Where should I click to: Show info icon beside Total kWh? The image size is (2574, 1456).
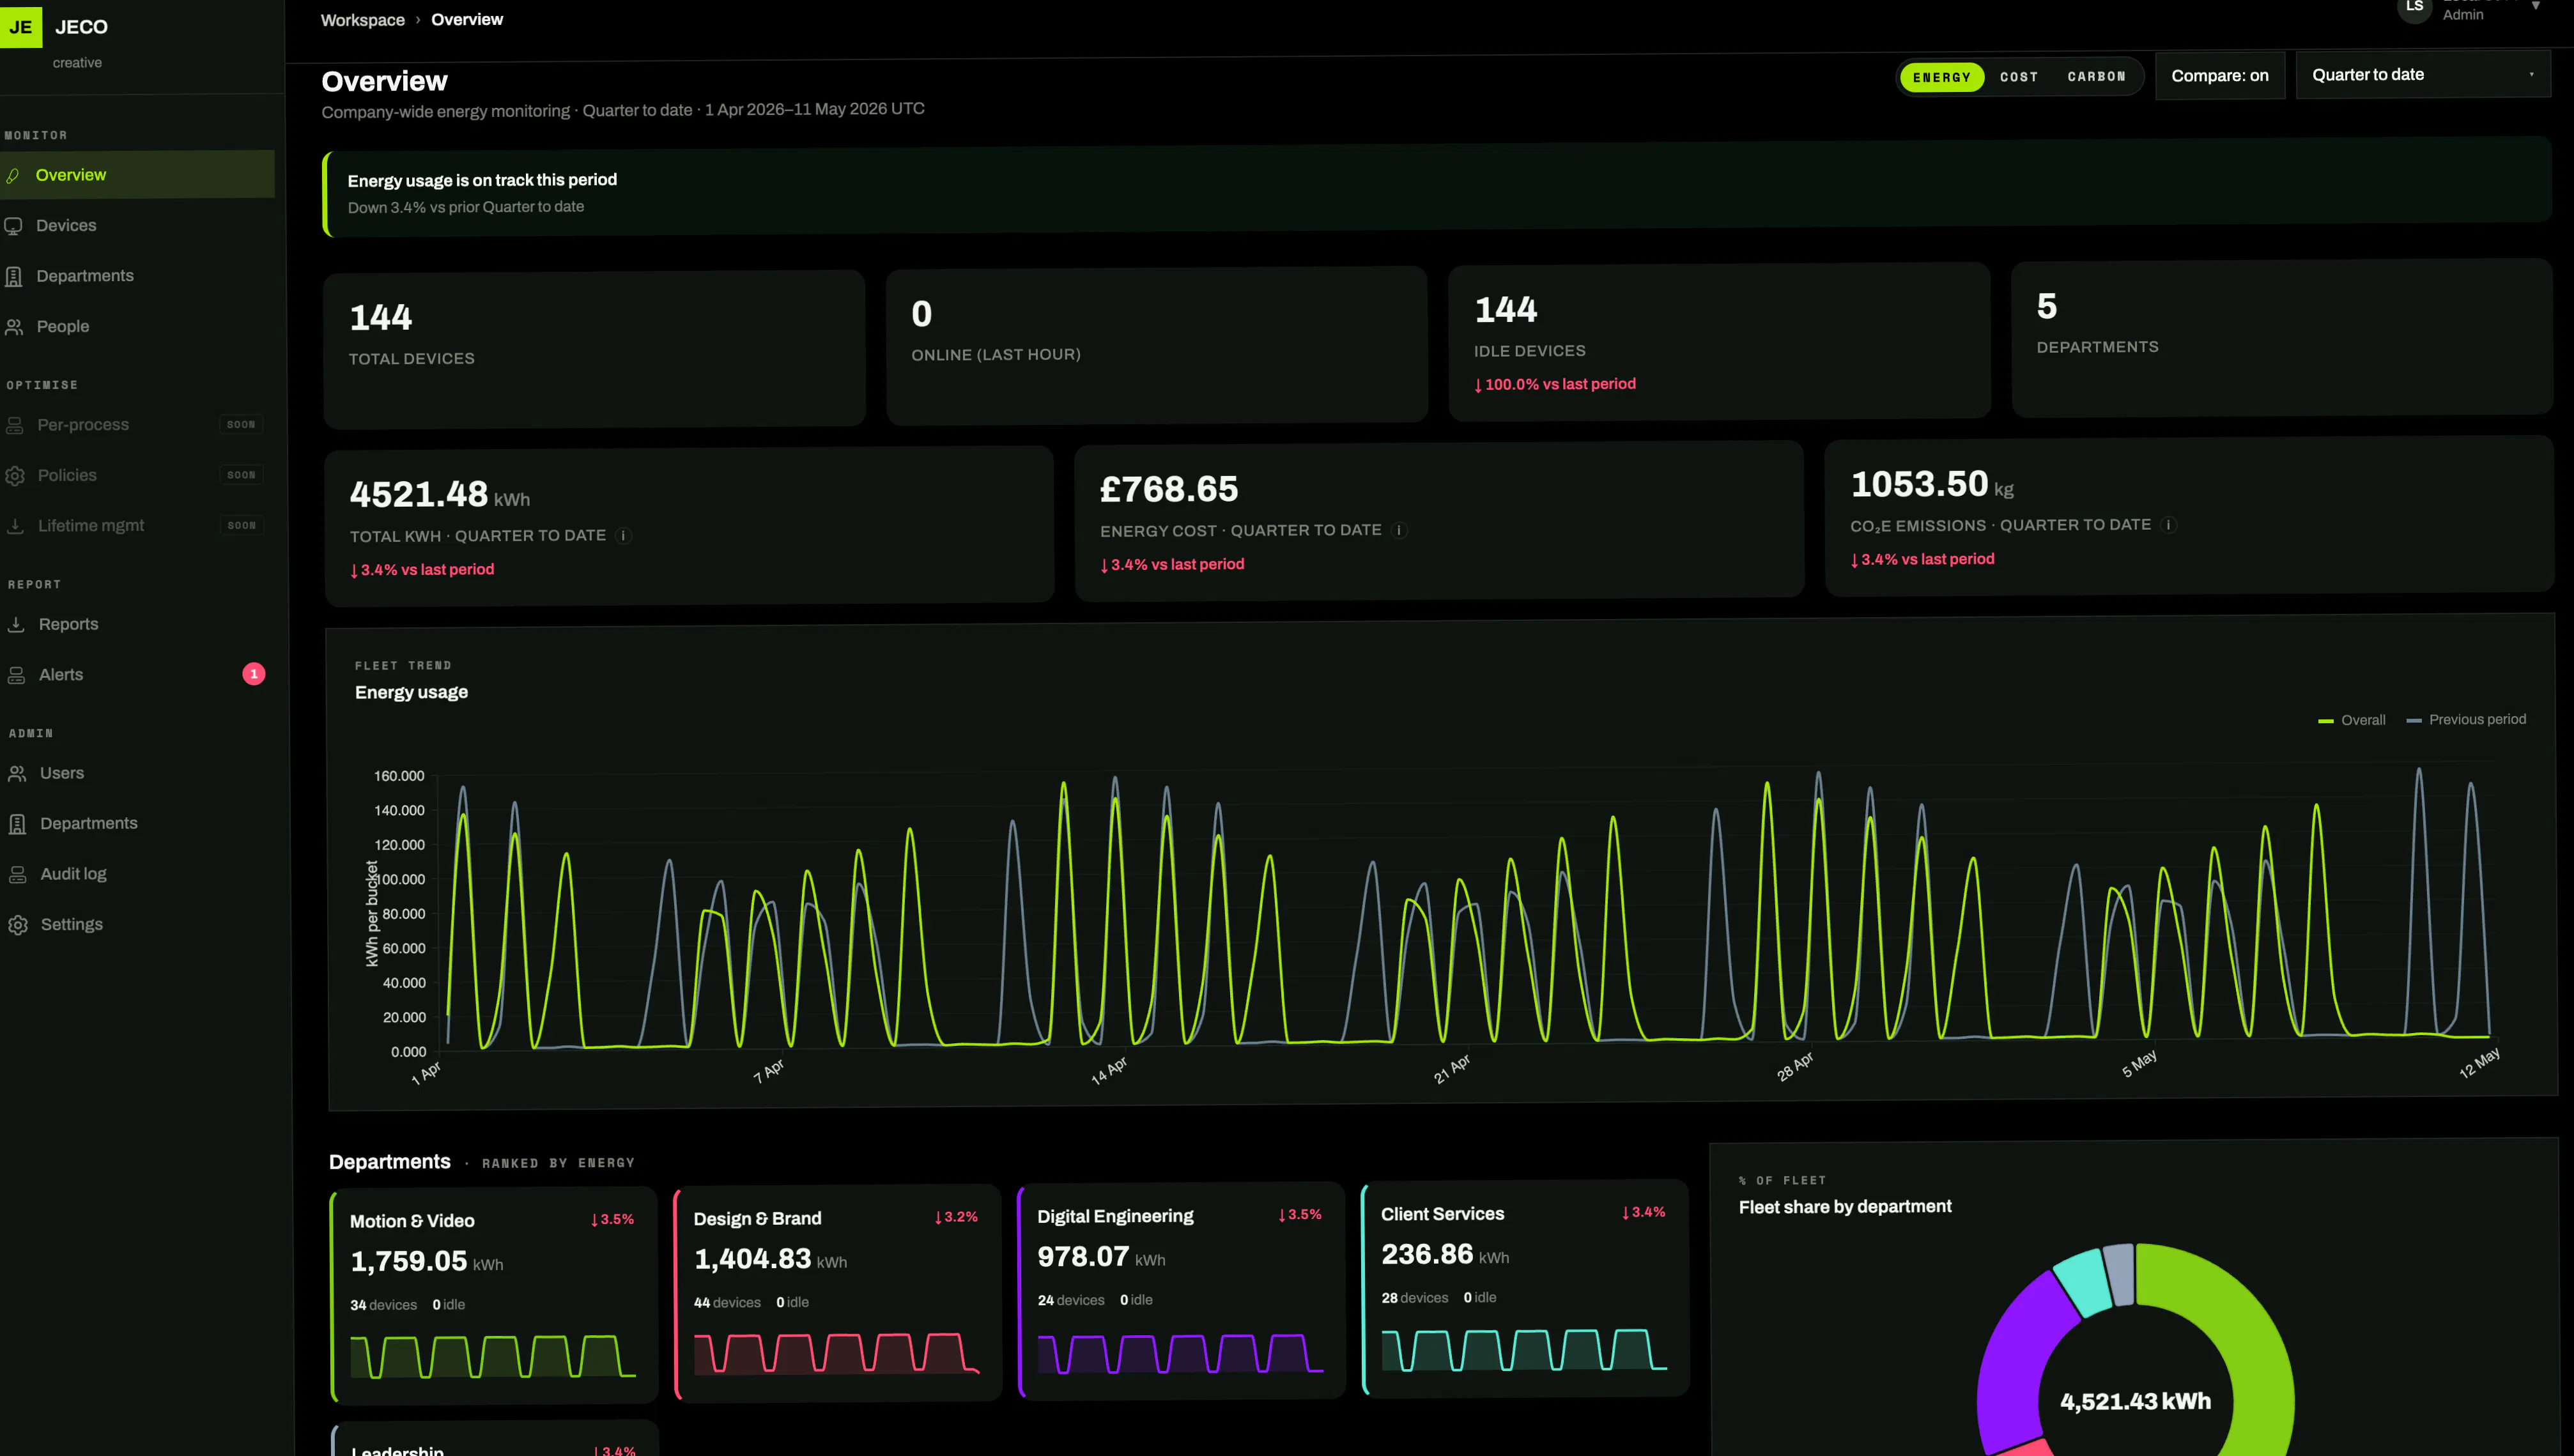(x=623, y=536)
